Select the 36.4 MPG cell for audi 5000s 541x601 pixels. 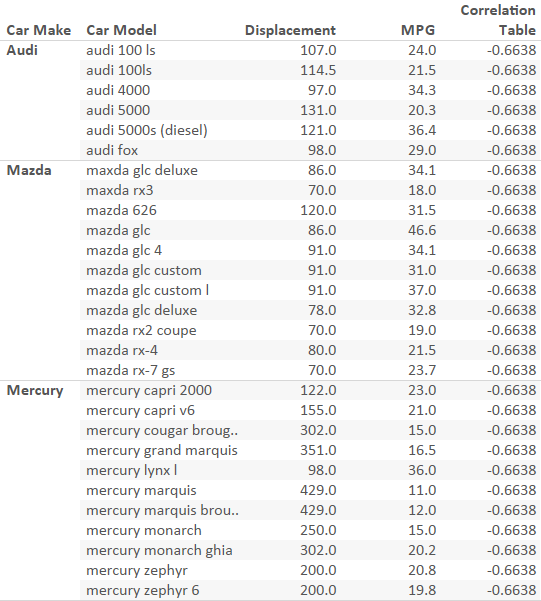(x=422, y=130)
